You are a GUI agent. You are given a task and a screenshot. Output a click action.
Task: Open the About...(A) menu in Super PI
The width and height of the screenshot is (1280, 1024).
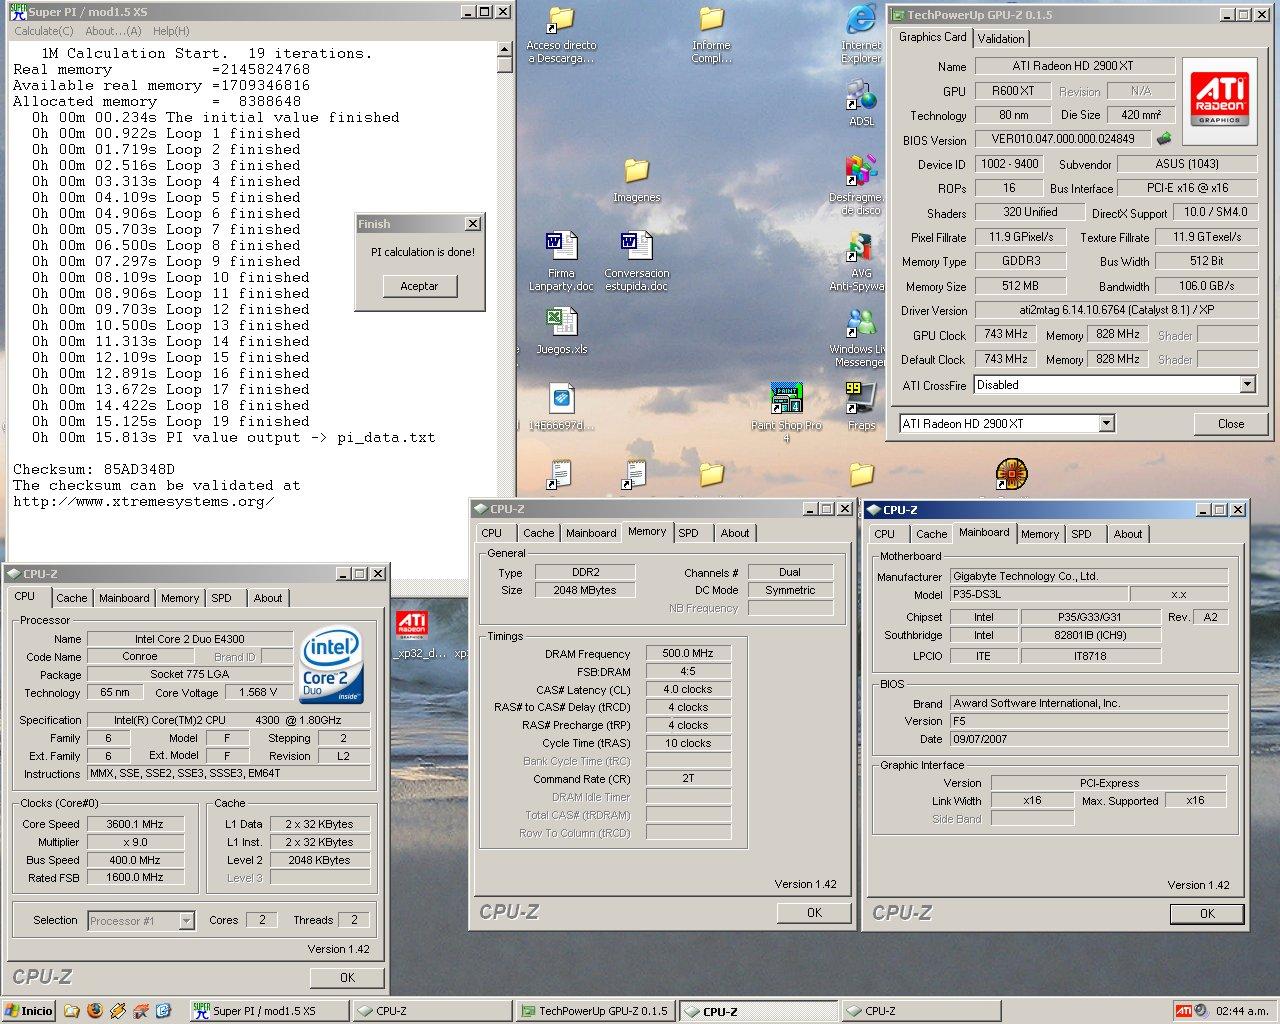click(x=113, y=31)
